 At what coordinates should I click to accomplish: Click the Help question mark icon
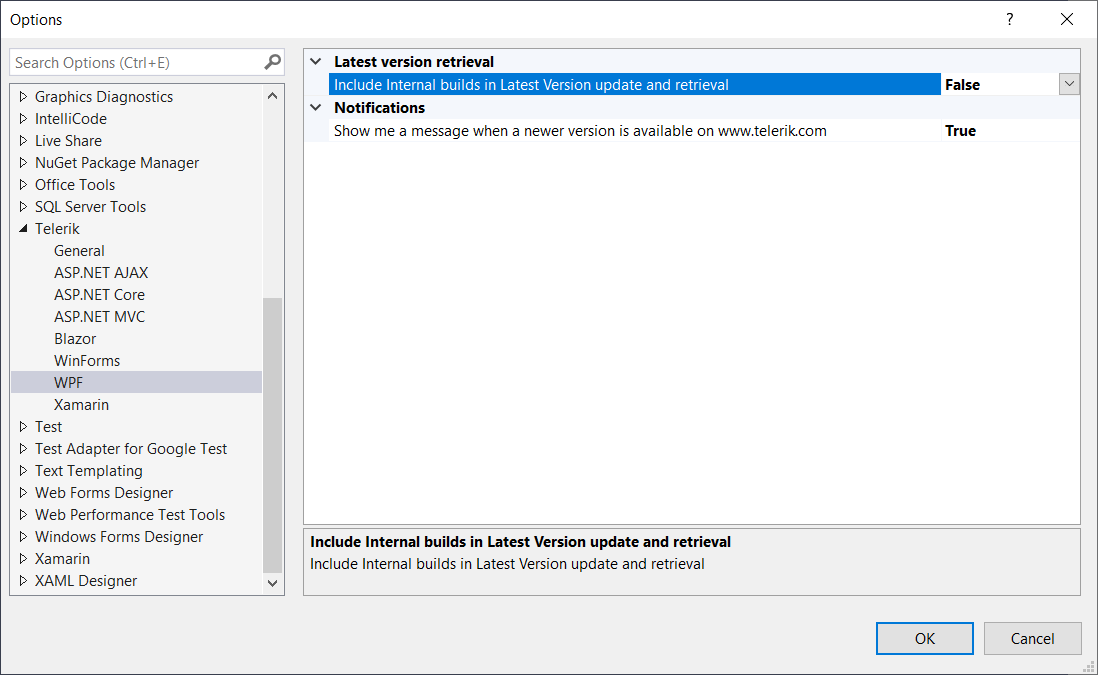click(1009, 19)
